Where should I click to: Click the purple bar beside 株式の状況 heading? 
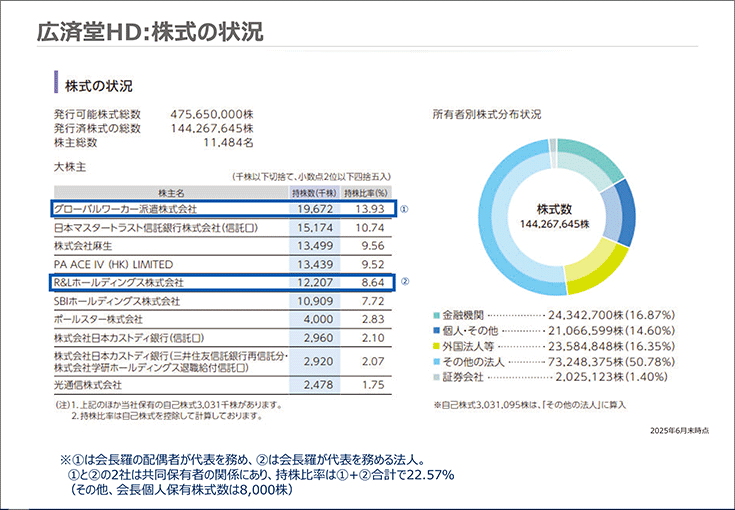coord(56,83)
